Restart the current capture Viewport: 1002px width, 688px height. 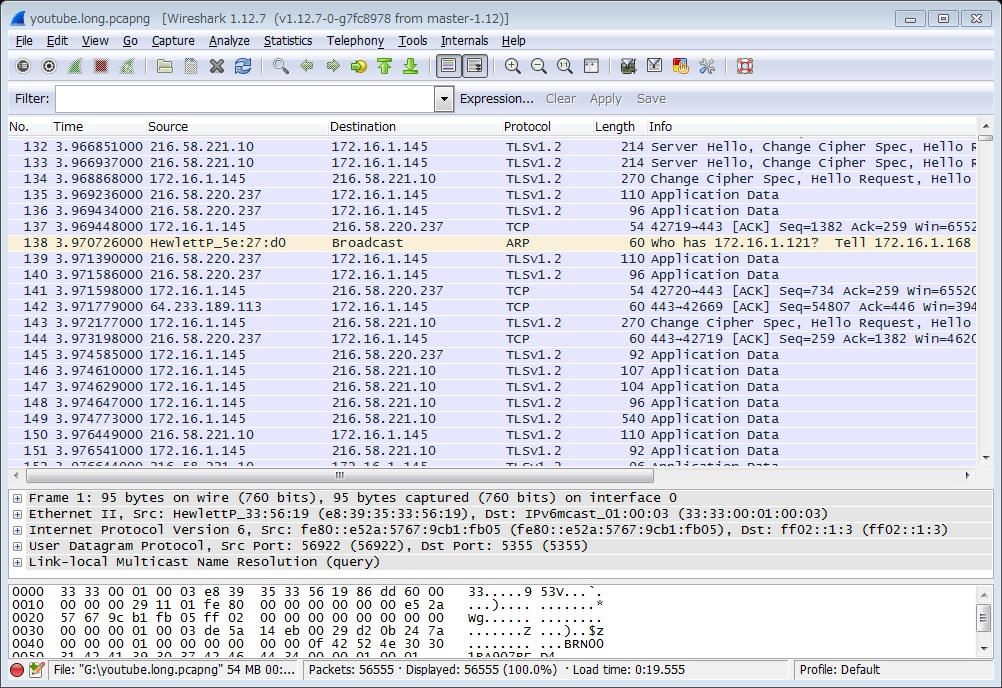point(127,66)
